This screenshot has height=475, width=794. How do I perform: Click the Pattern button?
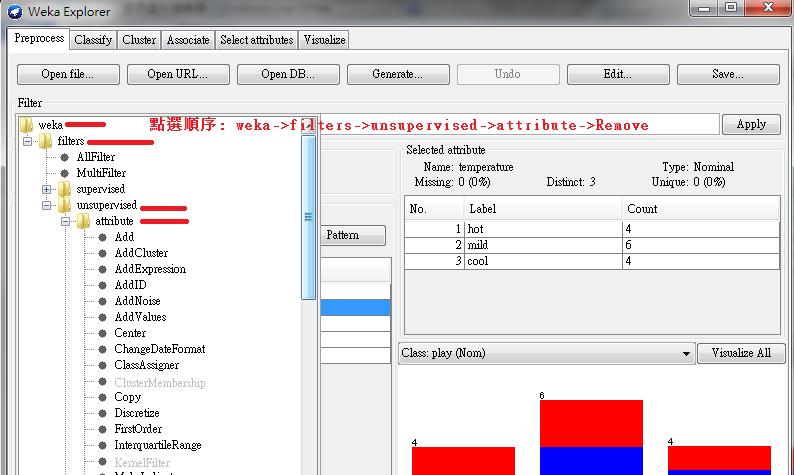(x=353, y=235)
